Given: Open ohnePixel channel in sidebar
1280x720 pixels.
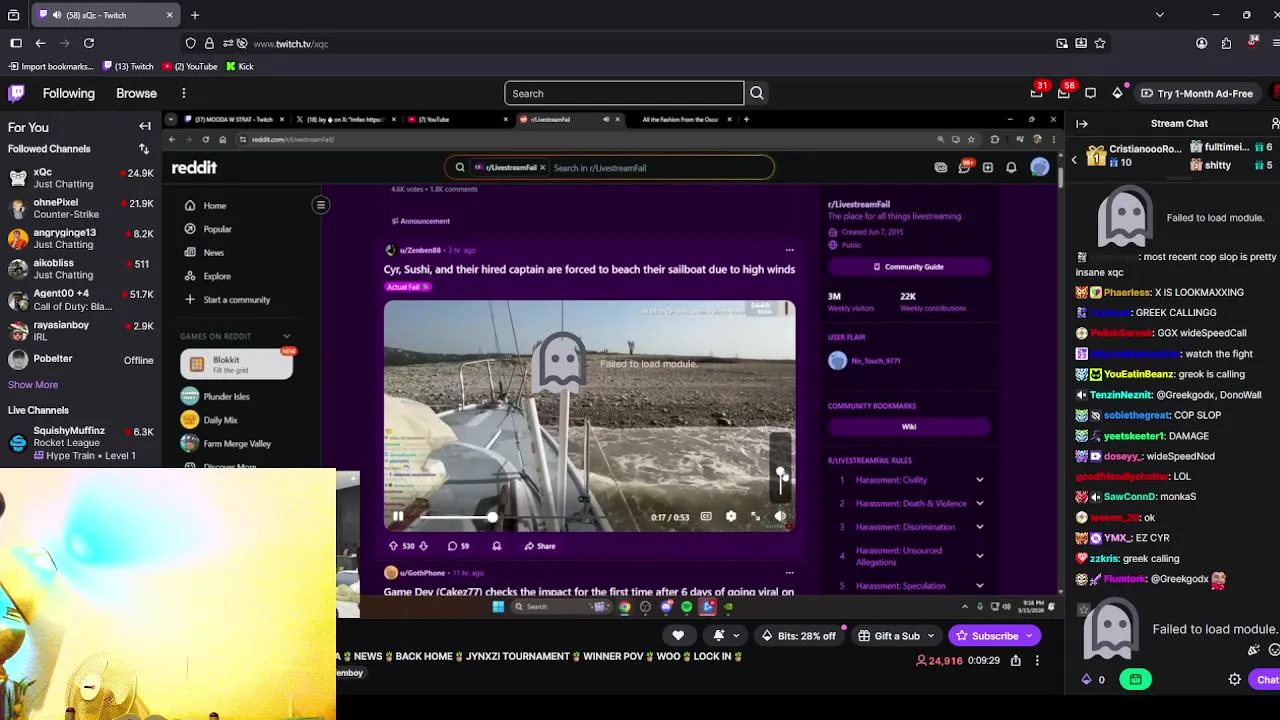Looking at the screenshot, I should pyautogui.click(x=80, y=208).
